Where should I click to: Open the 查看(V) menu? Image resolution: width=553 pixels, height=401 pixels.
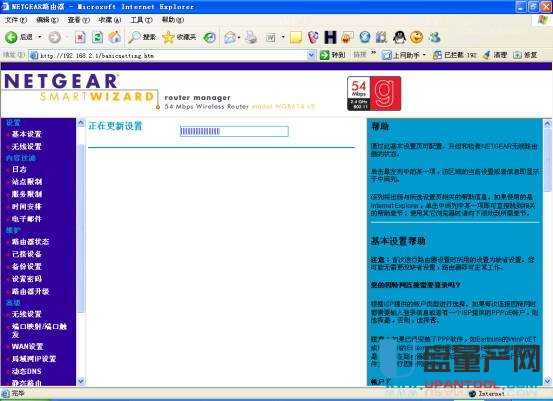[79, 20]
